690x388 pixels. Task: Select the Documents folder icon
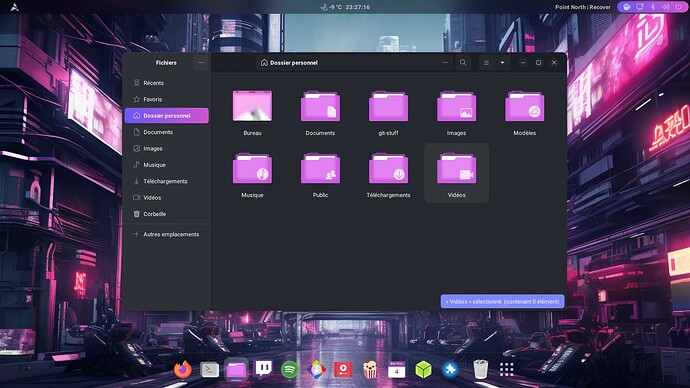point(320,106)
